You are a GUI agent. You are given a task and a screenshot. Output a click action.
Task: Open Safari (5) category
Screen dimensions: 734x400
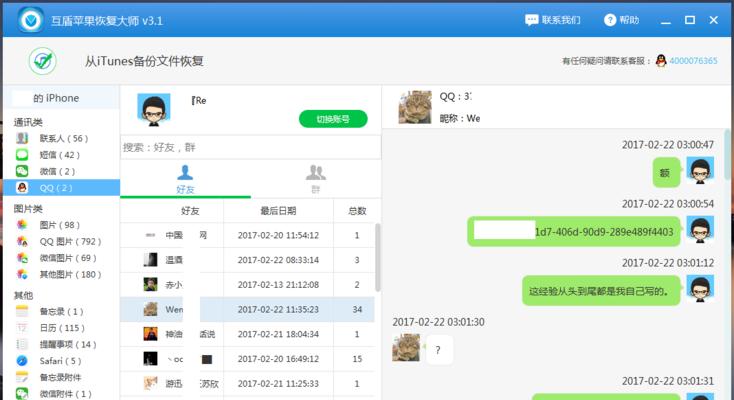(60, 361)
